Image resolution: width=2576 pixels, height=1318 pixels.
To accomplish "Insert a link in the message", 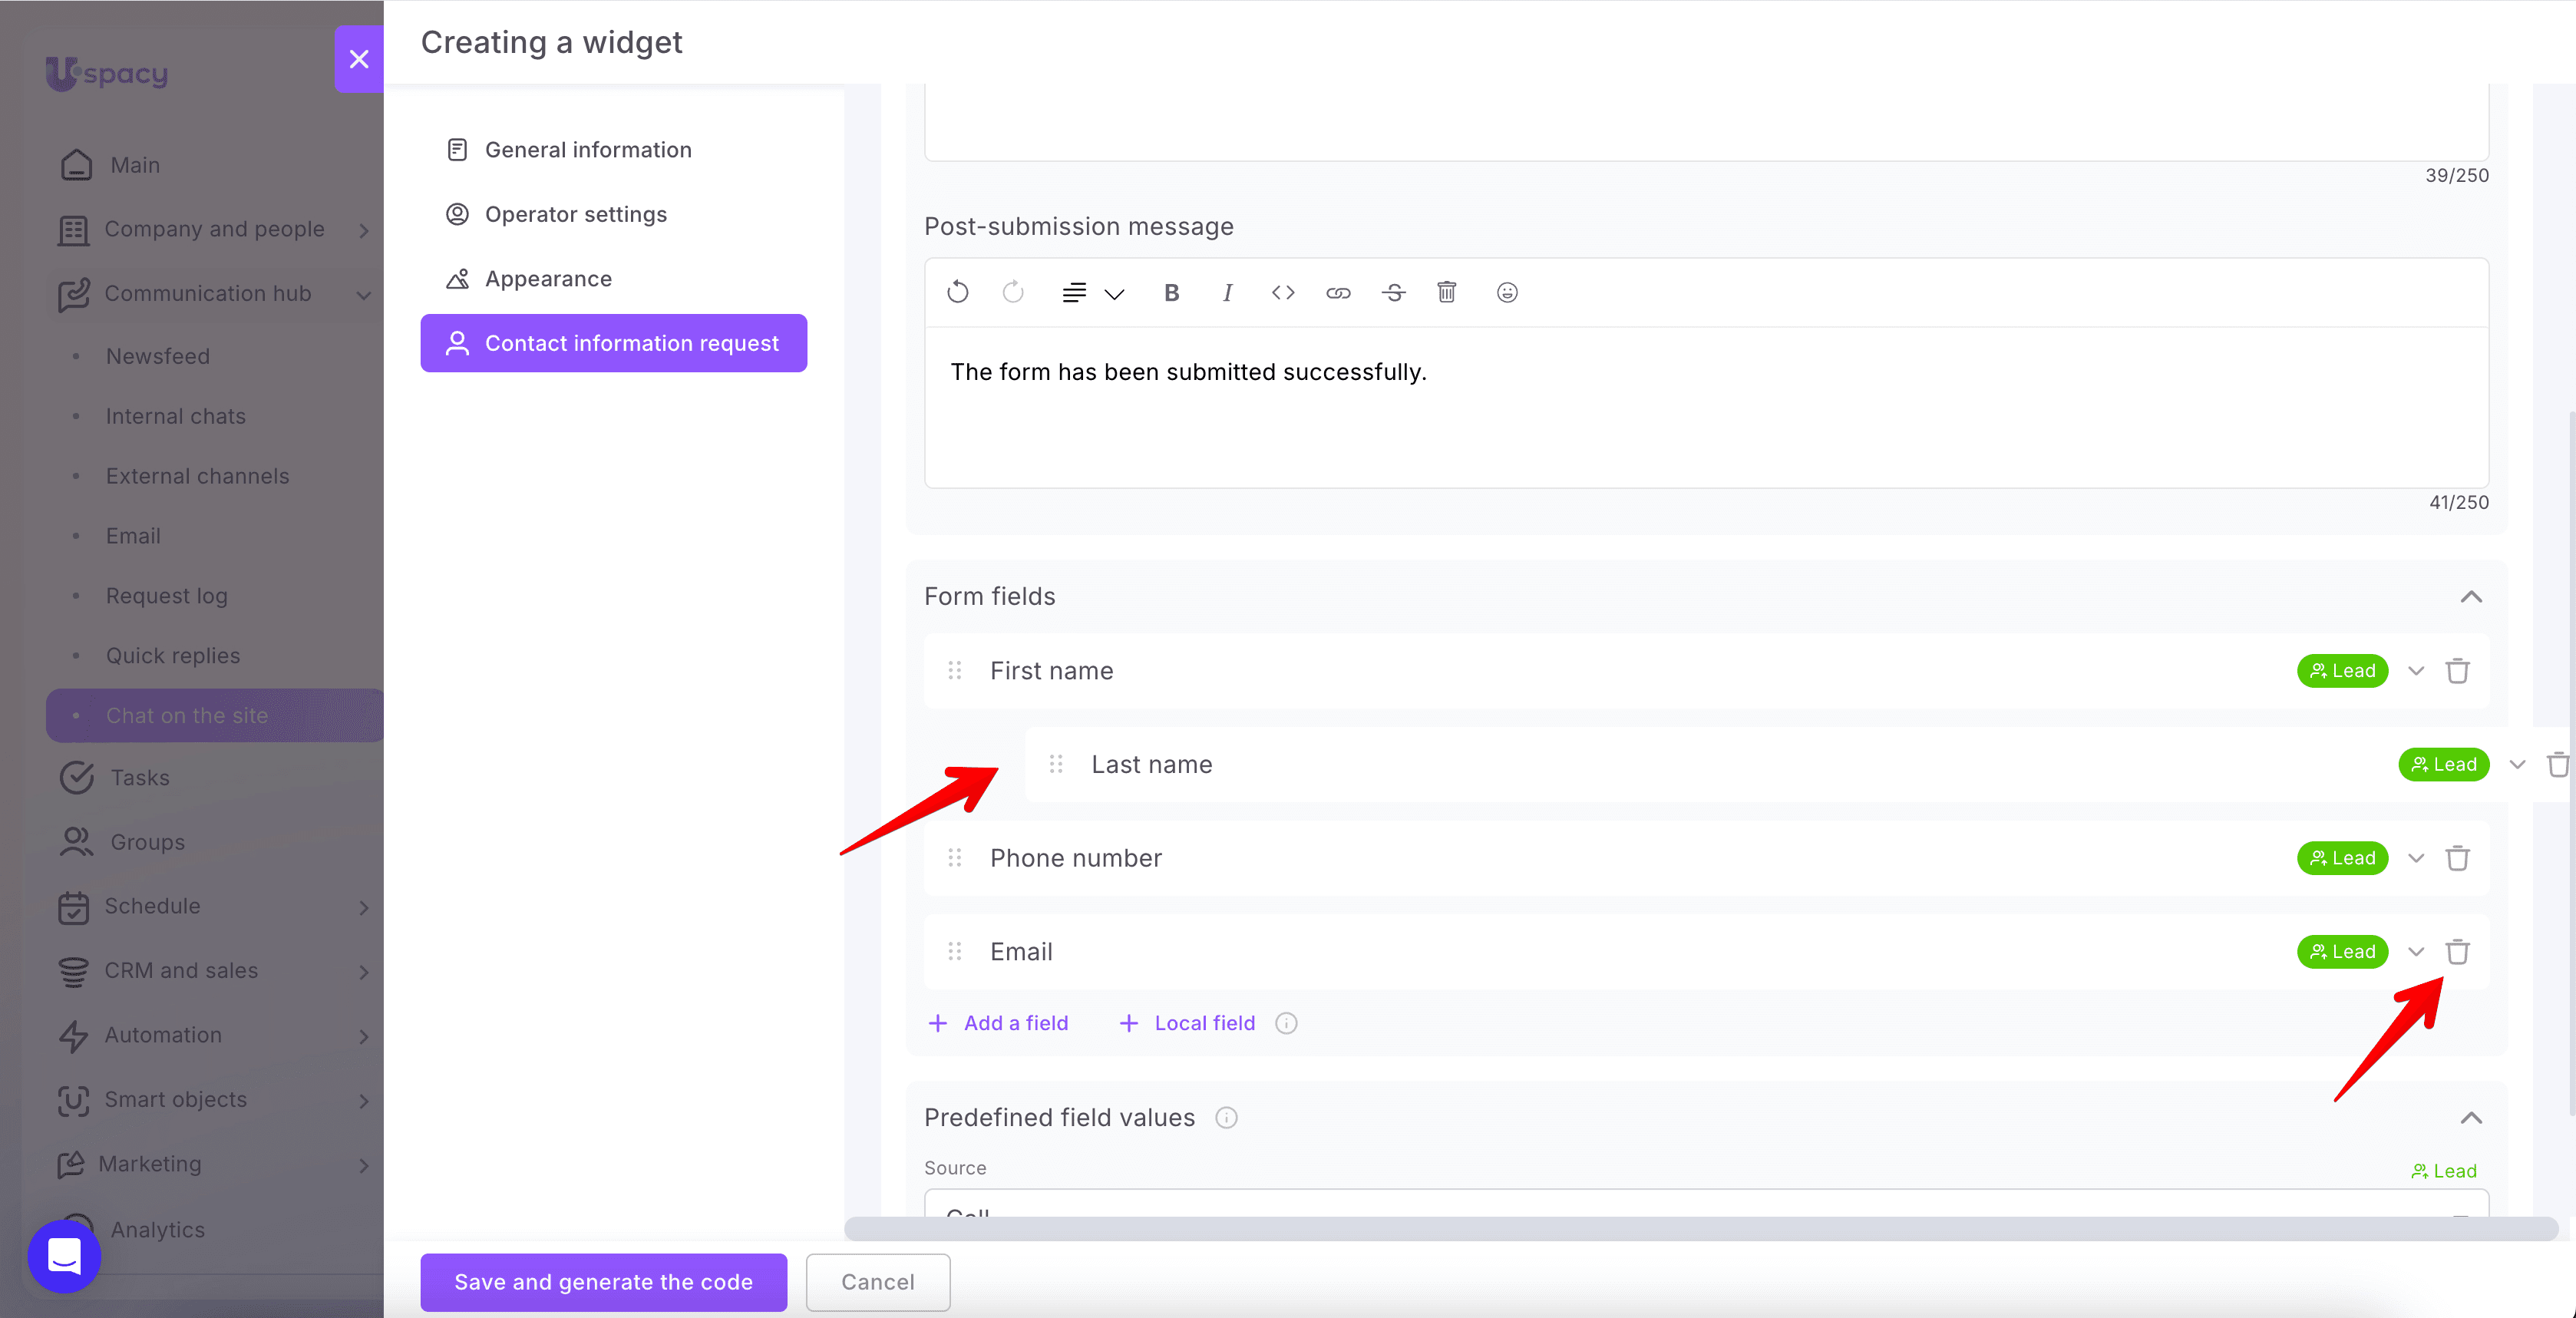I will point(1338,293).
